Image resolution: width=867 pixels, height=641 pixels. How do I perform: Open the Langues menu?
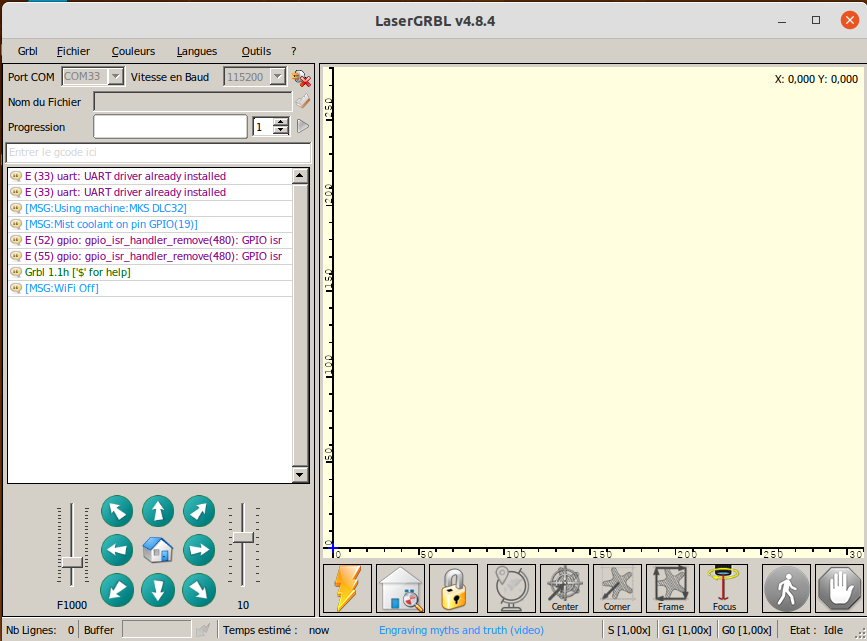coord(197,51)
